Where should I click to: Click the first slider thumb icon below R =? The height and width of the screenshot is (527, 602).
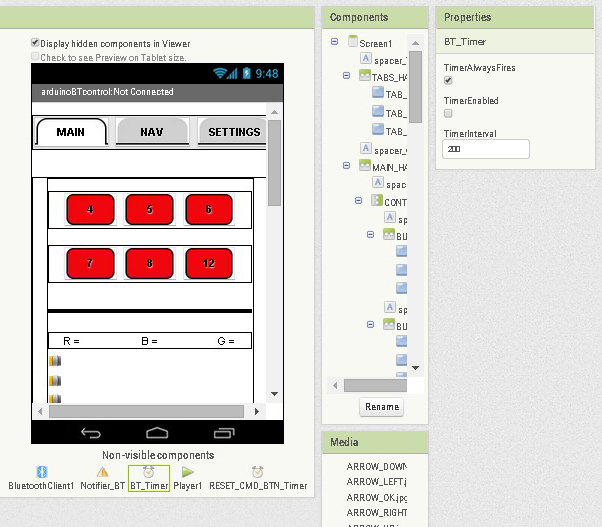pos(55,361)
